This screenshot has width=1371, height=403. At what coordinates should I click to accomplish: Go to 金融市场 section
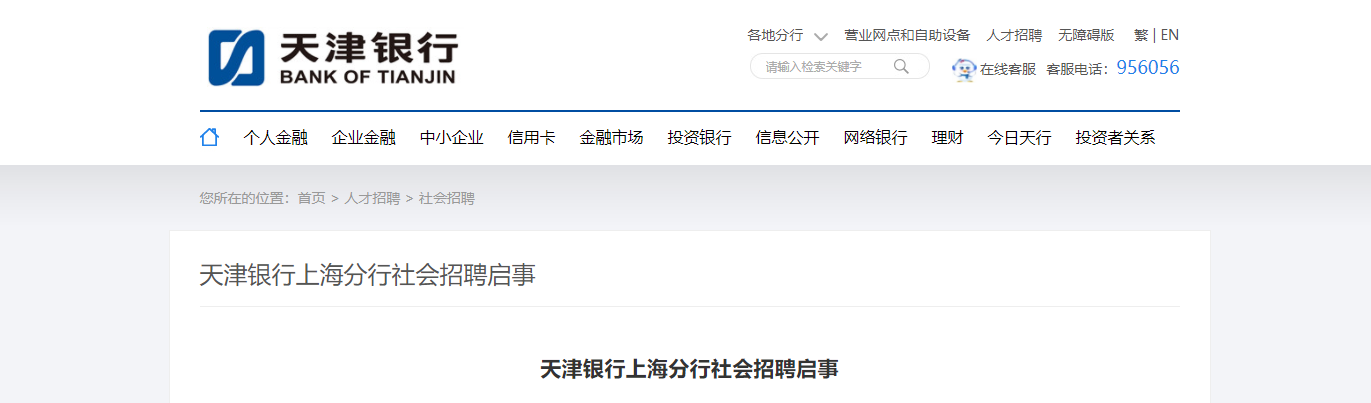(x=612, y=138)
